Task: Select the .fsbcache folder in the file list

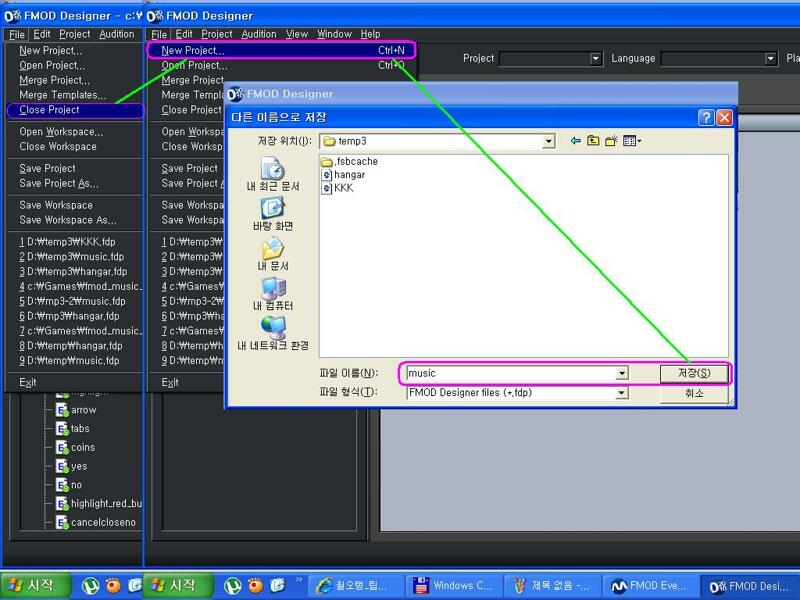Action: 350,162
